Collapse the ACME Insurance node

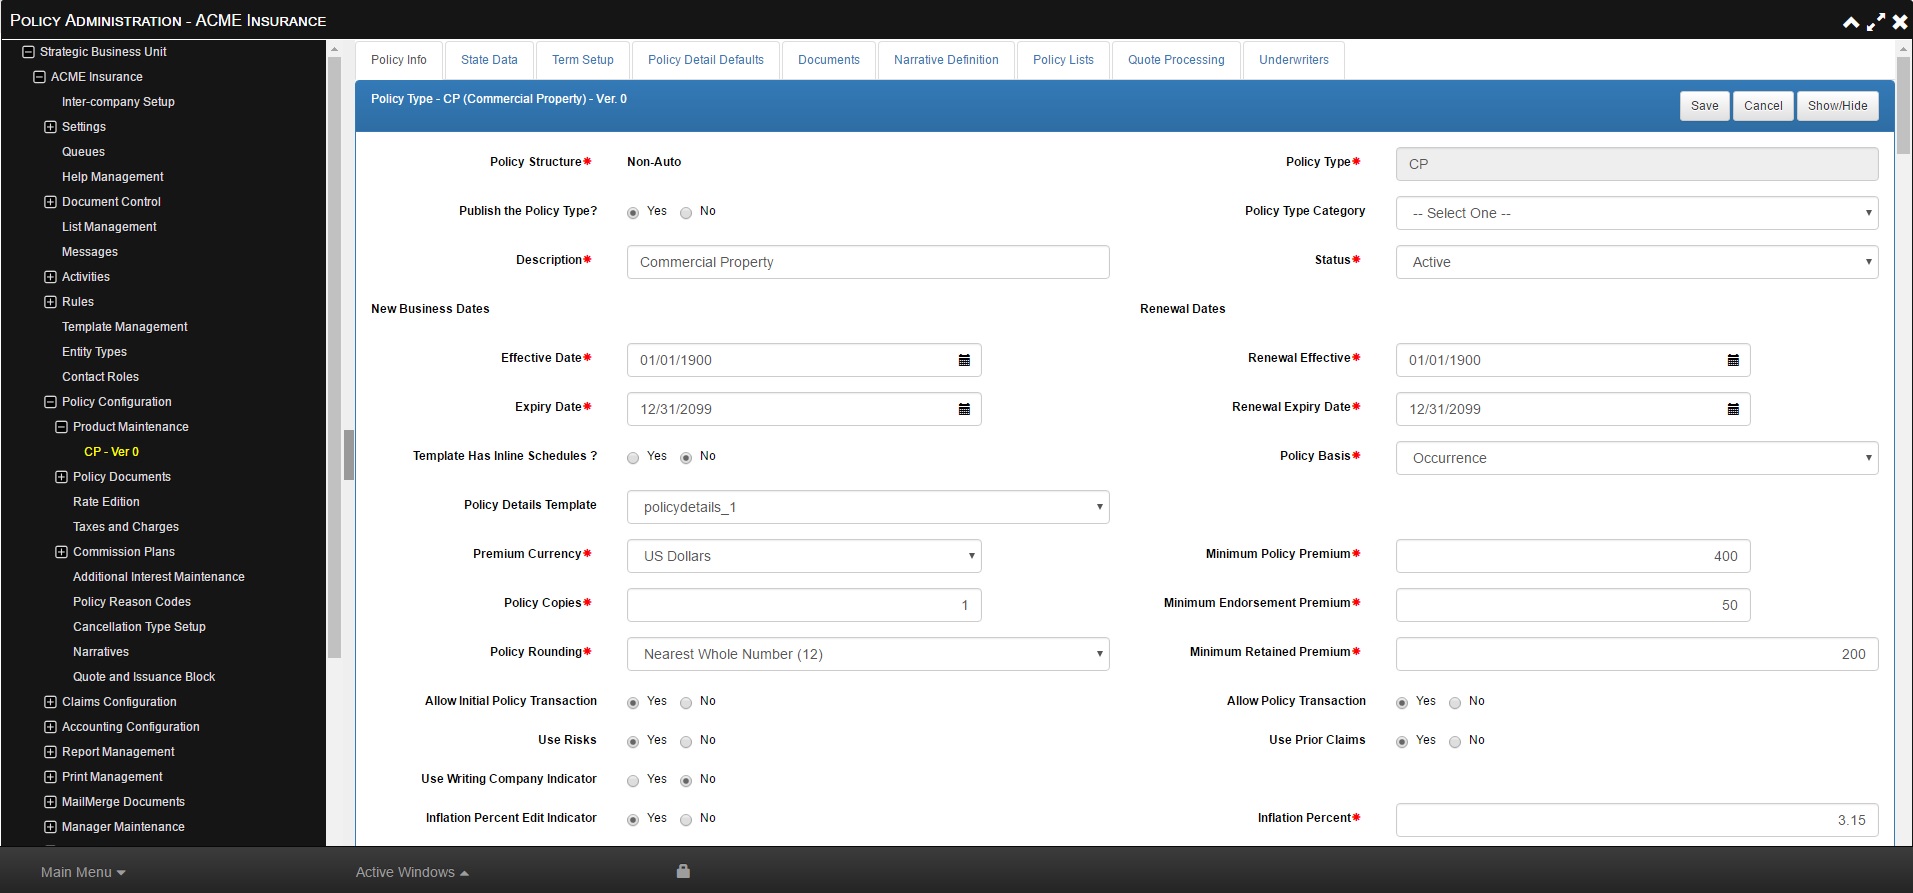39,77
